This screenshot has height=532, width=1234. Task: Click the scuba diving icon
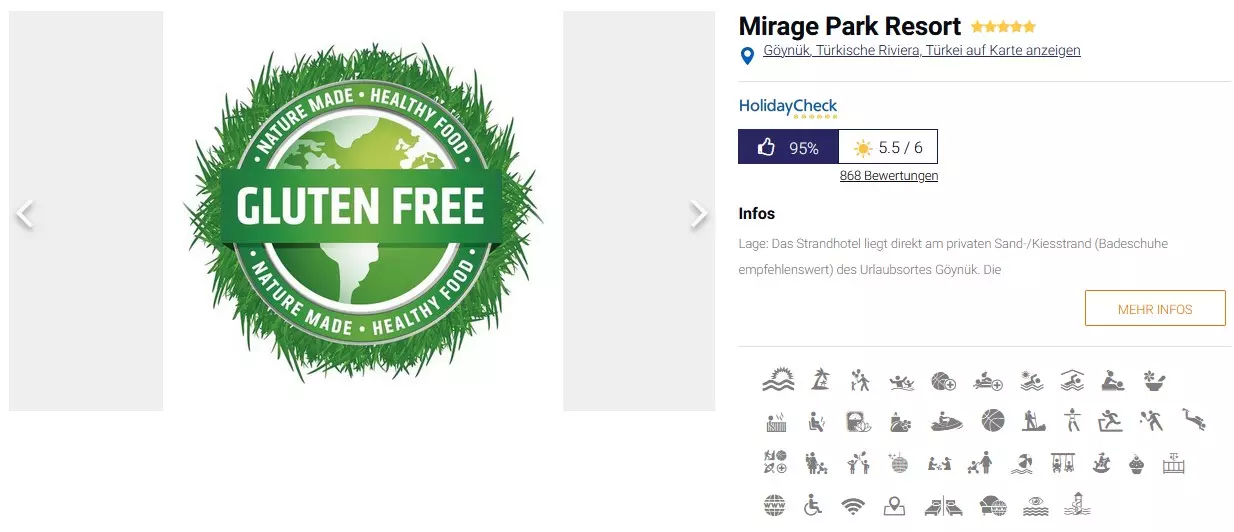[x=1194, y=420]
